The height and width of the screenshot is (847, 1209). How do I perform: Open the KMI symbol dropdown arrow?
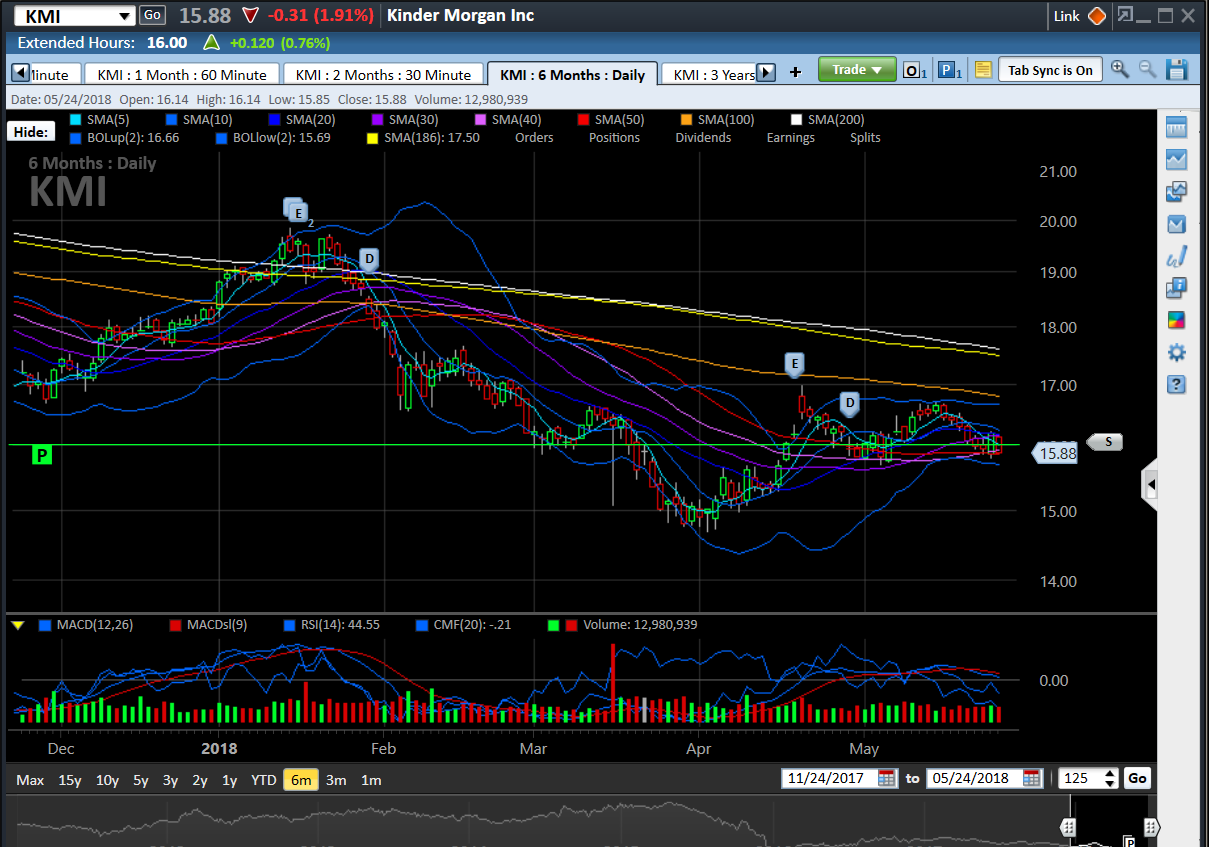click(124, 16)
